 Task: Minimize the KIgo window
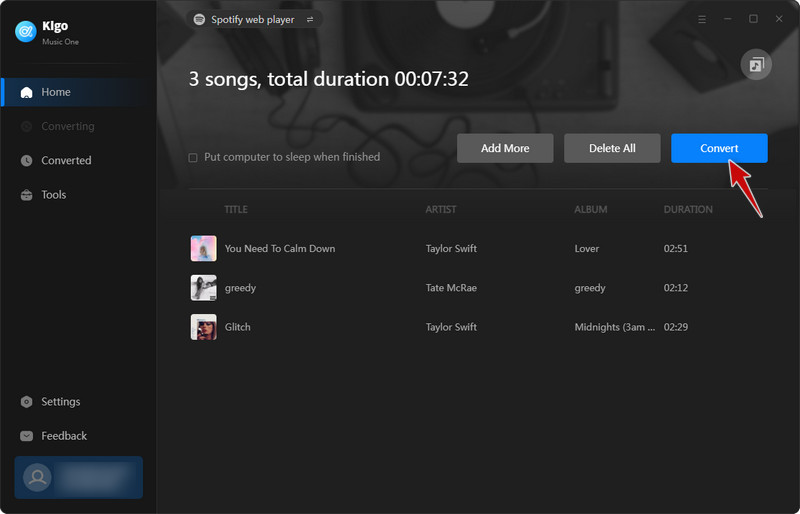click(x=728, y=19)
